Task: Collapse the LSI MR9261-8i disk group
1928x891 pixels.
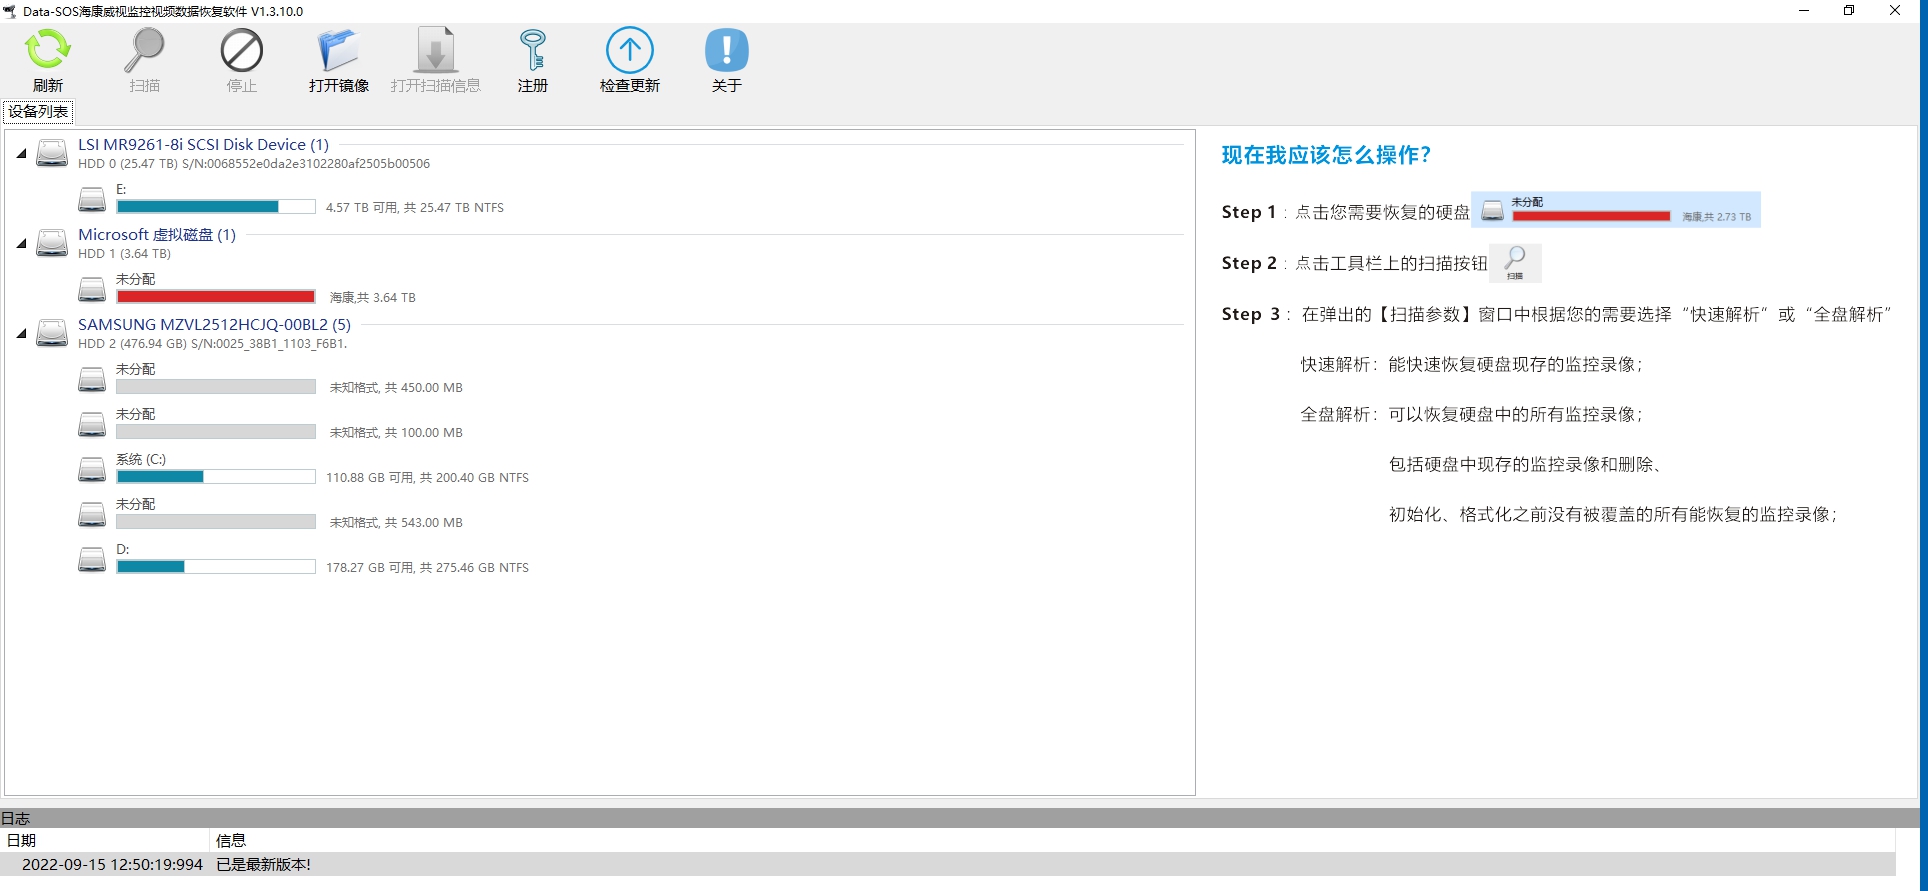Action: 21,153
